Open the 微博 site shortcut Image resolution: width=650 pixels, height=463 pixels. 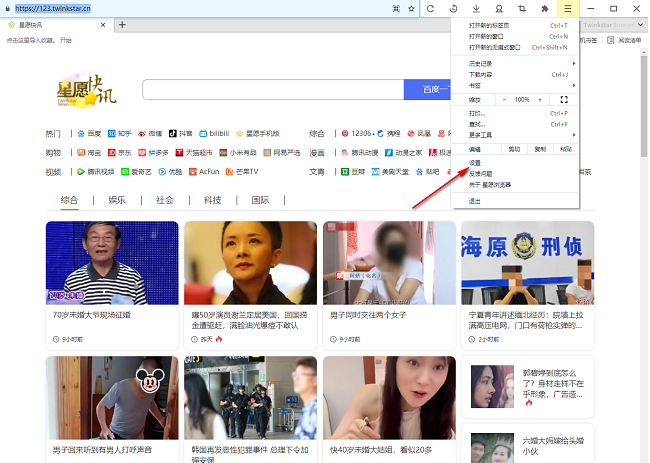pyautogui.click(x=150, y=133)
